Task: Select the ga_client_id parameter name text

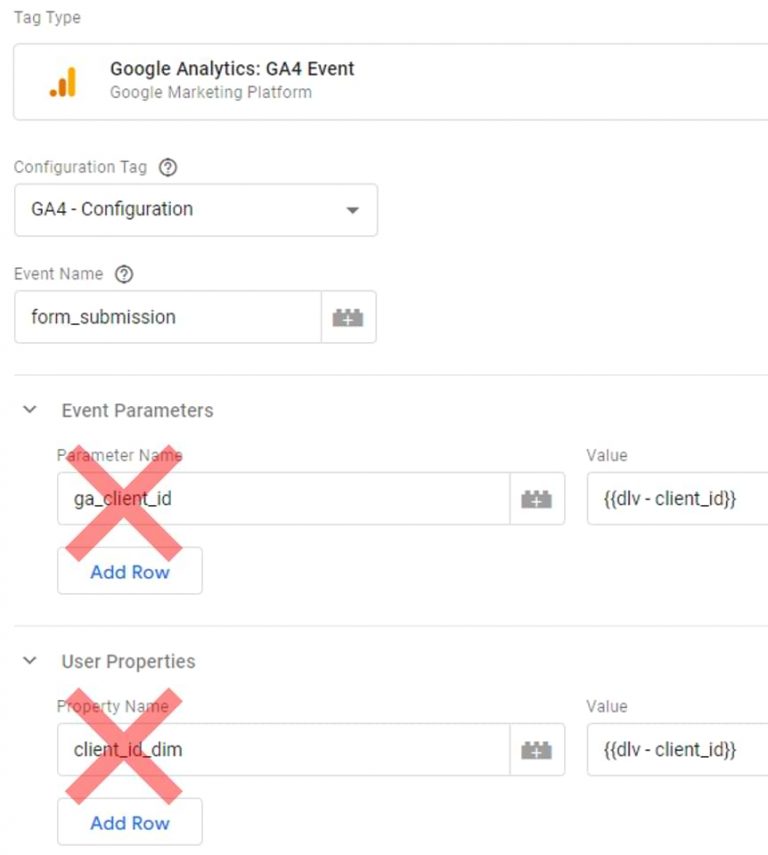Action: click(x=120, y=498)
